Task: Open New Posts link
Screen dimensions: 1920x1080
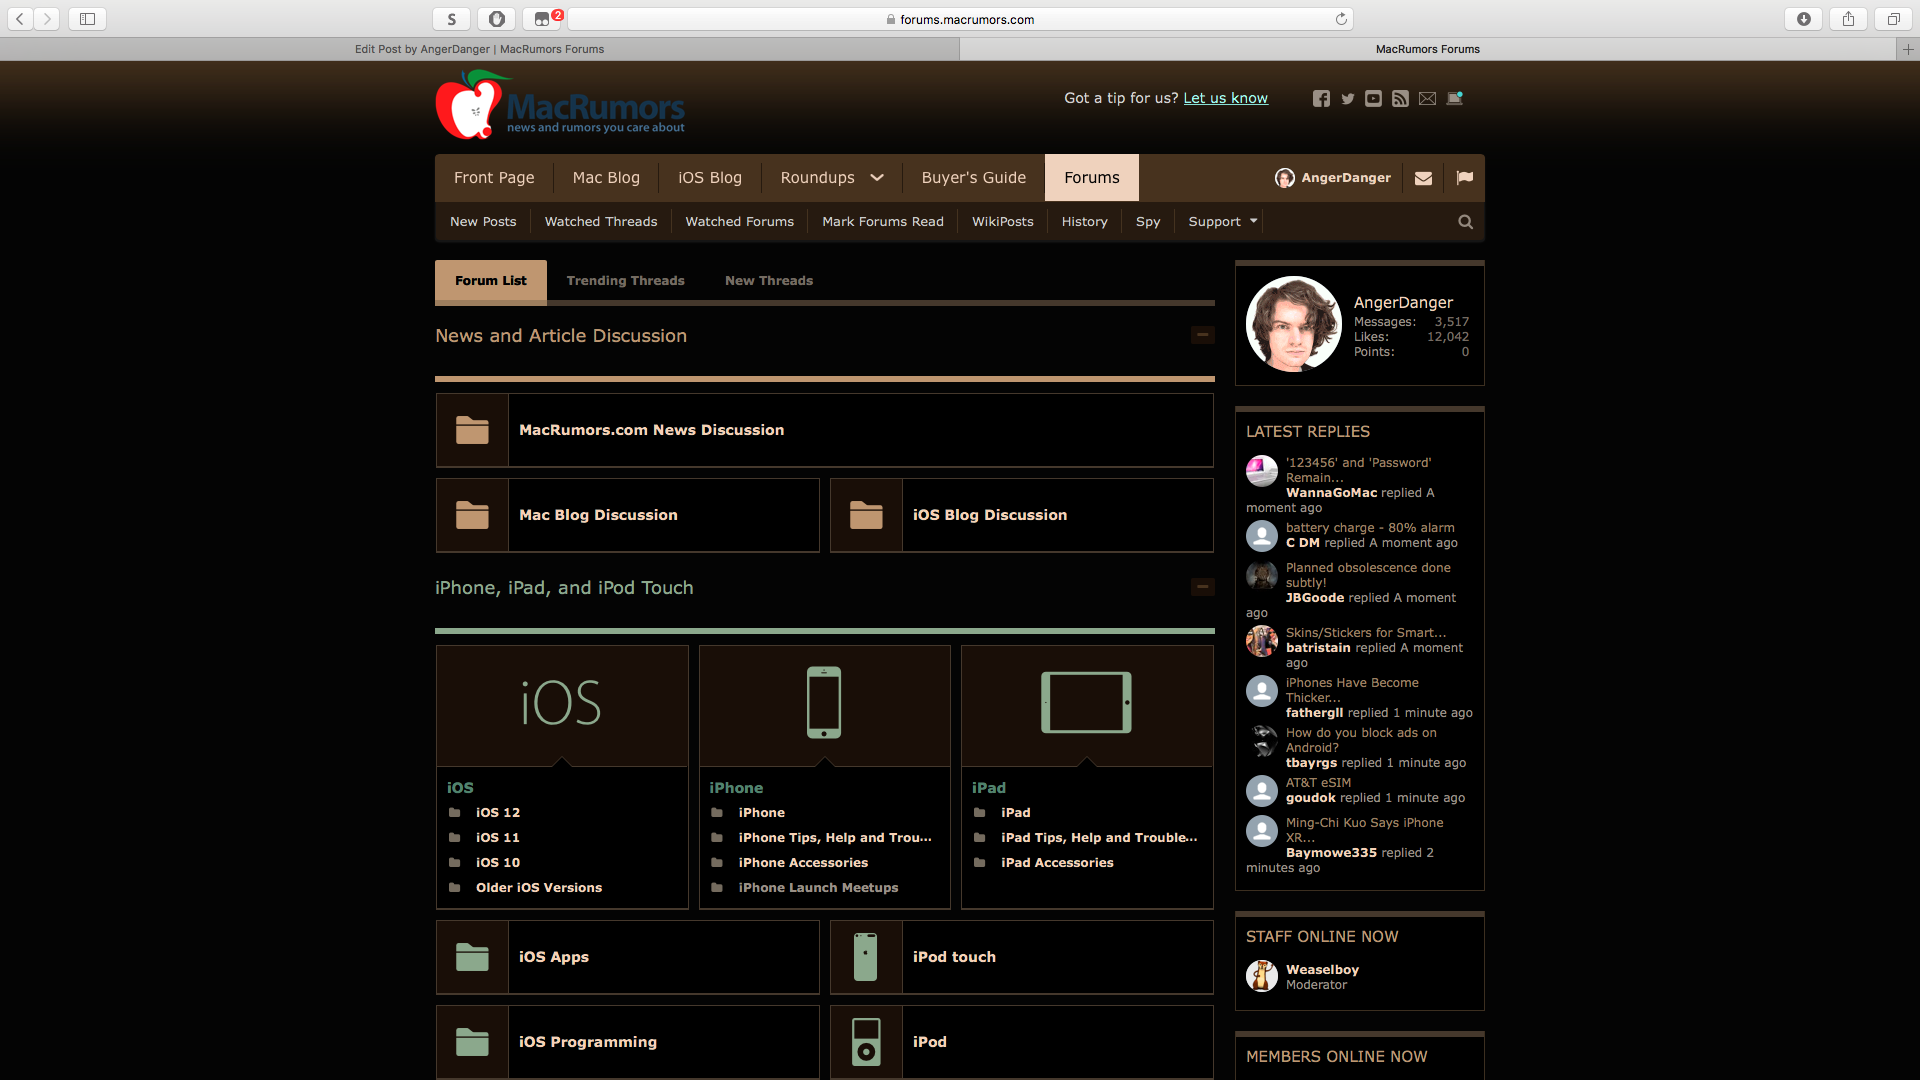Action: [x=483, y=222]
